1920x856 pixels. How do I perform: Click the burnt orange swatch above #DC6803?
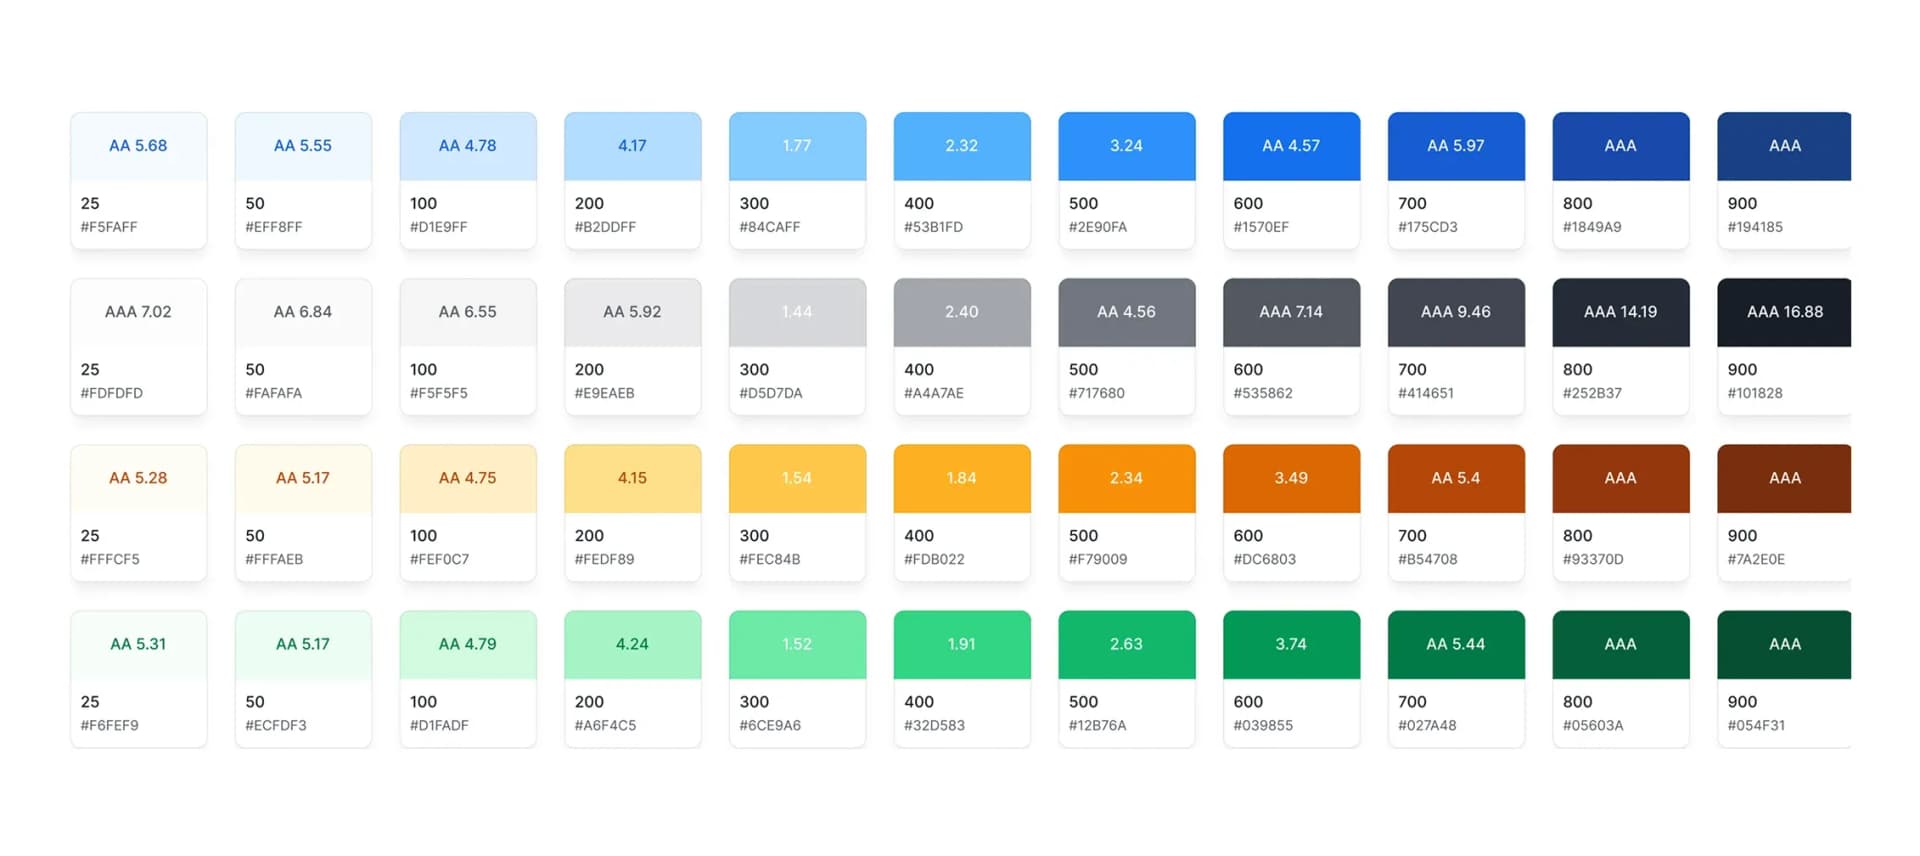1291,478
